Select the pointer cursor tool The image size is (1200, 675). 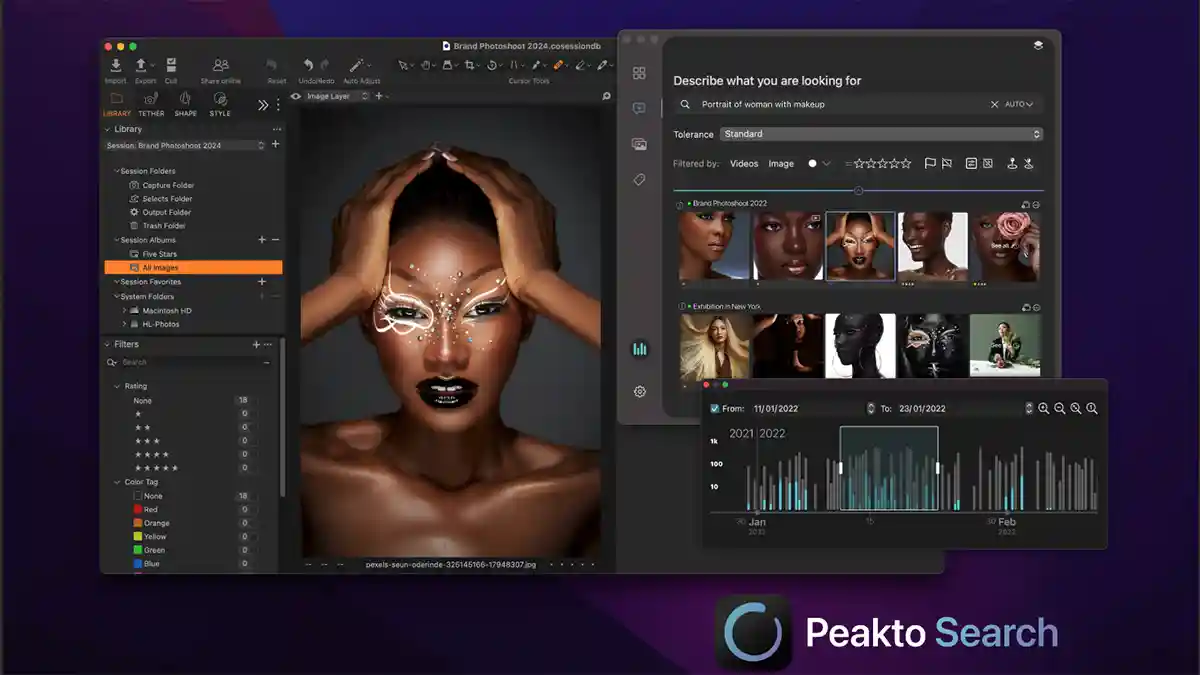403,66
